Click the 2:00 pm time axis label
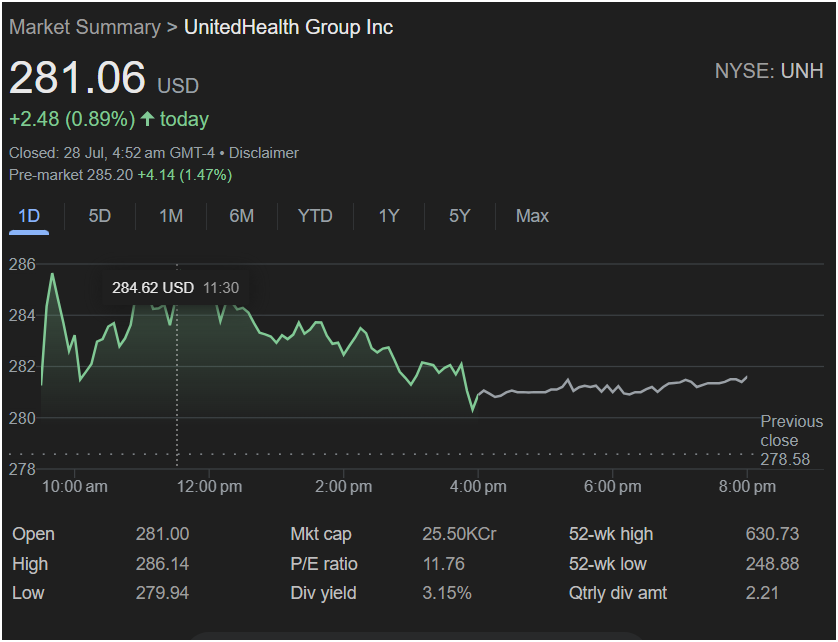838x642 pixels. [x=344, y=486]
